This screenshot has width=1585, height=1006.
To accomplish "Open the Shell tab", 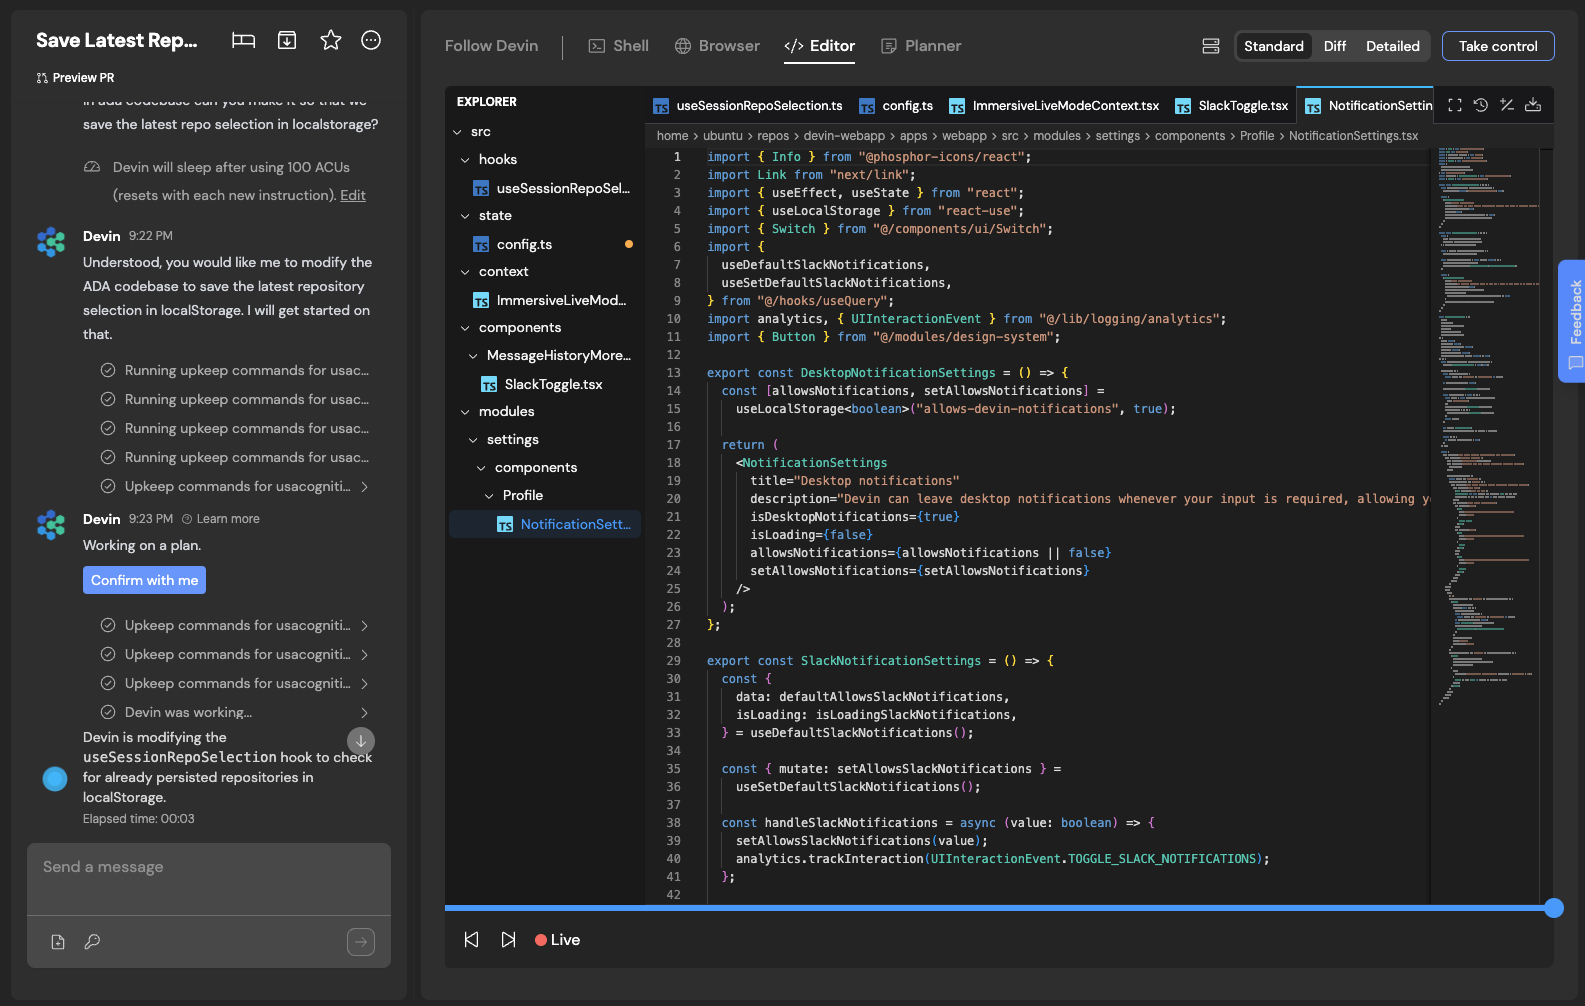I will tap(619, 46).
